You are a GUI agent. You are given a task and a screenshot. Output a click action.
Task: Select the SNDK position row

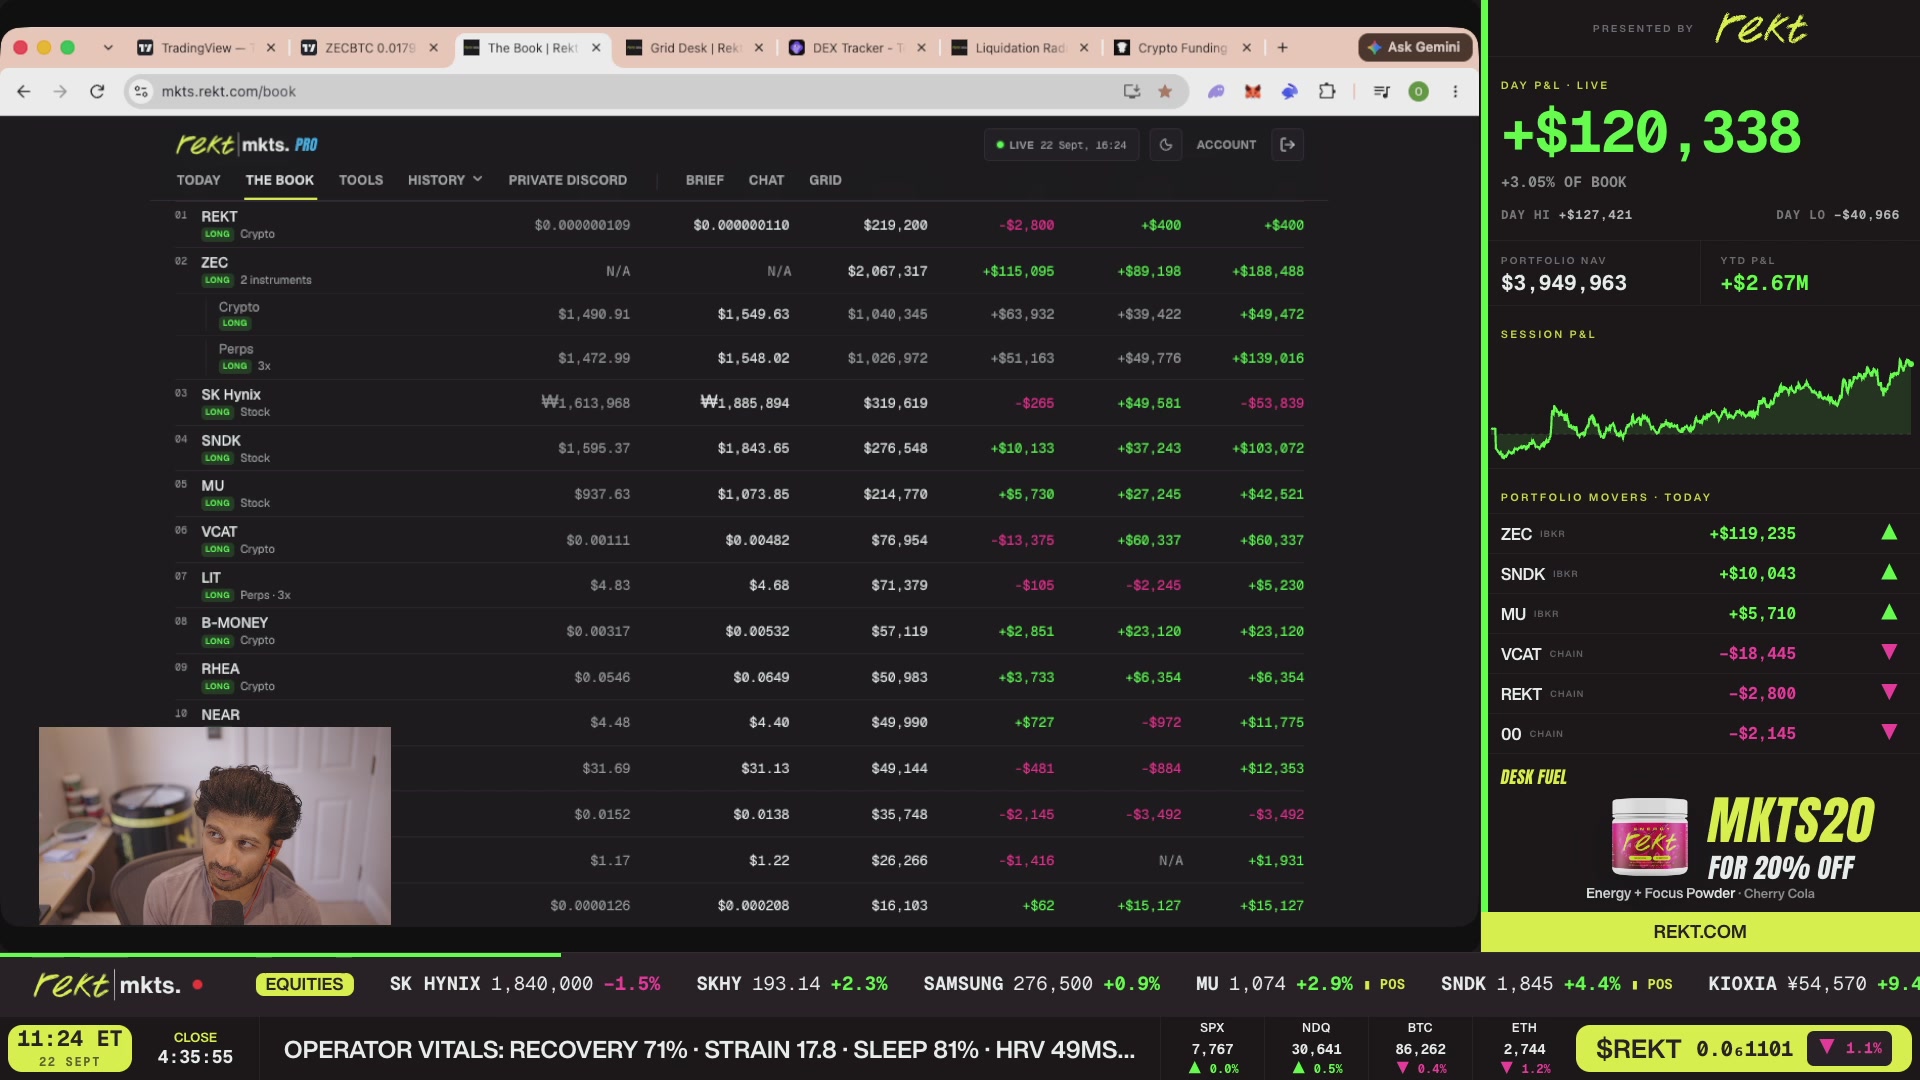click(x=740, y=448)
